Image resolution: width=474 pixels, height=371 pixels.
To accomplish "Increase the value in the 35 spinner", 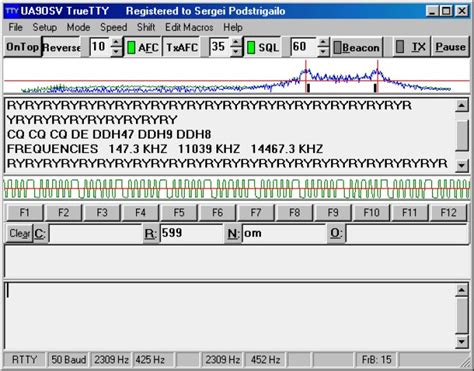I will pyautogui.click(x=236, y=42).
